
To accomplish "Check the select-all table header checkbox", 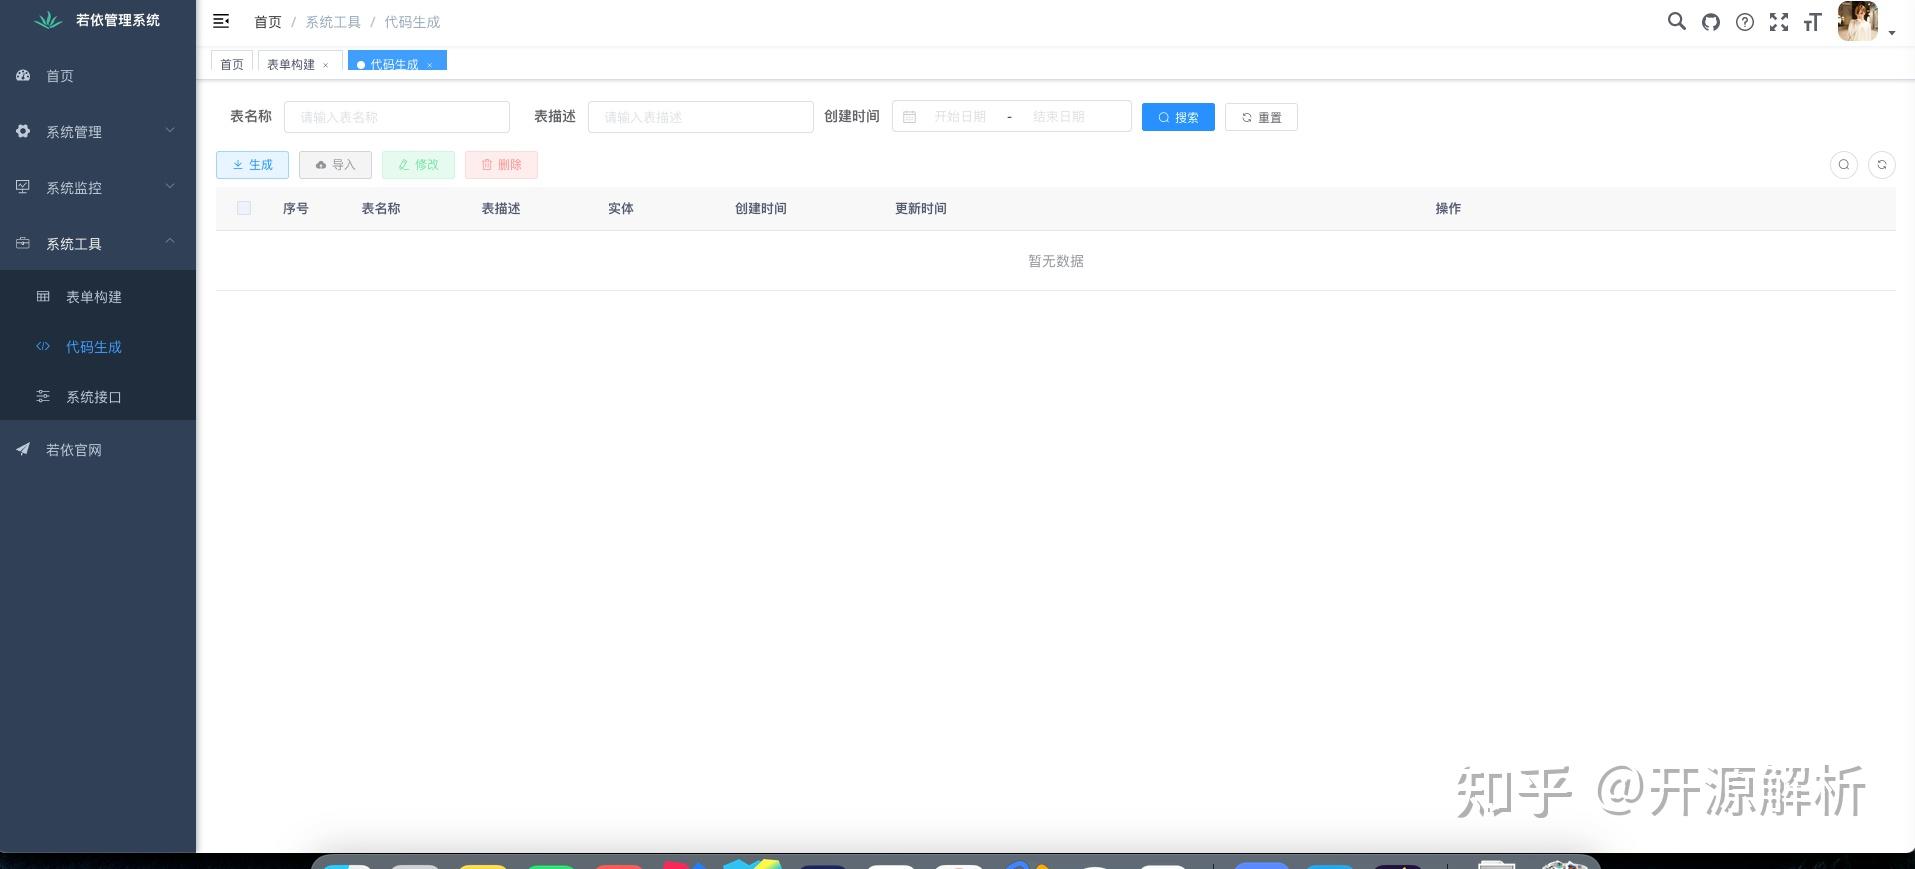I will [244, 208].
